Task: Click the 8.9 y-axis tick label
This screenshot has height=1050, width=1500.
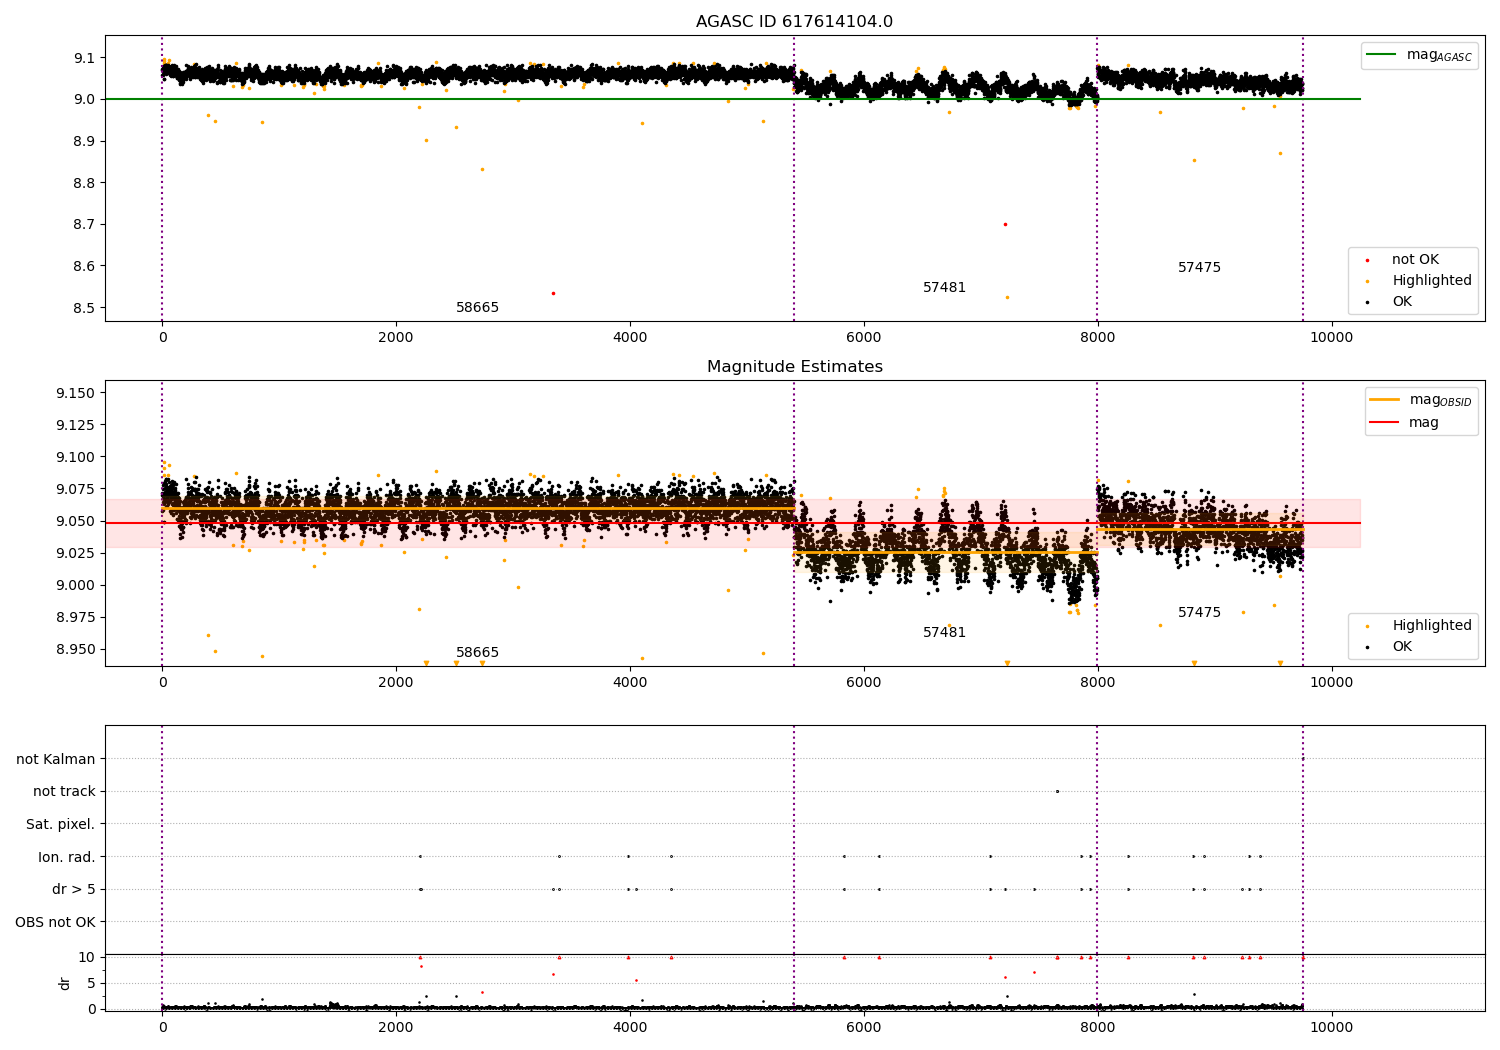Action: coord(84,141)
